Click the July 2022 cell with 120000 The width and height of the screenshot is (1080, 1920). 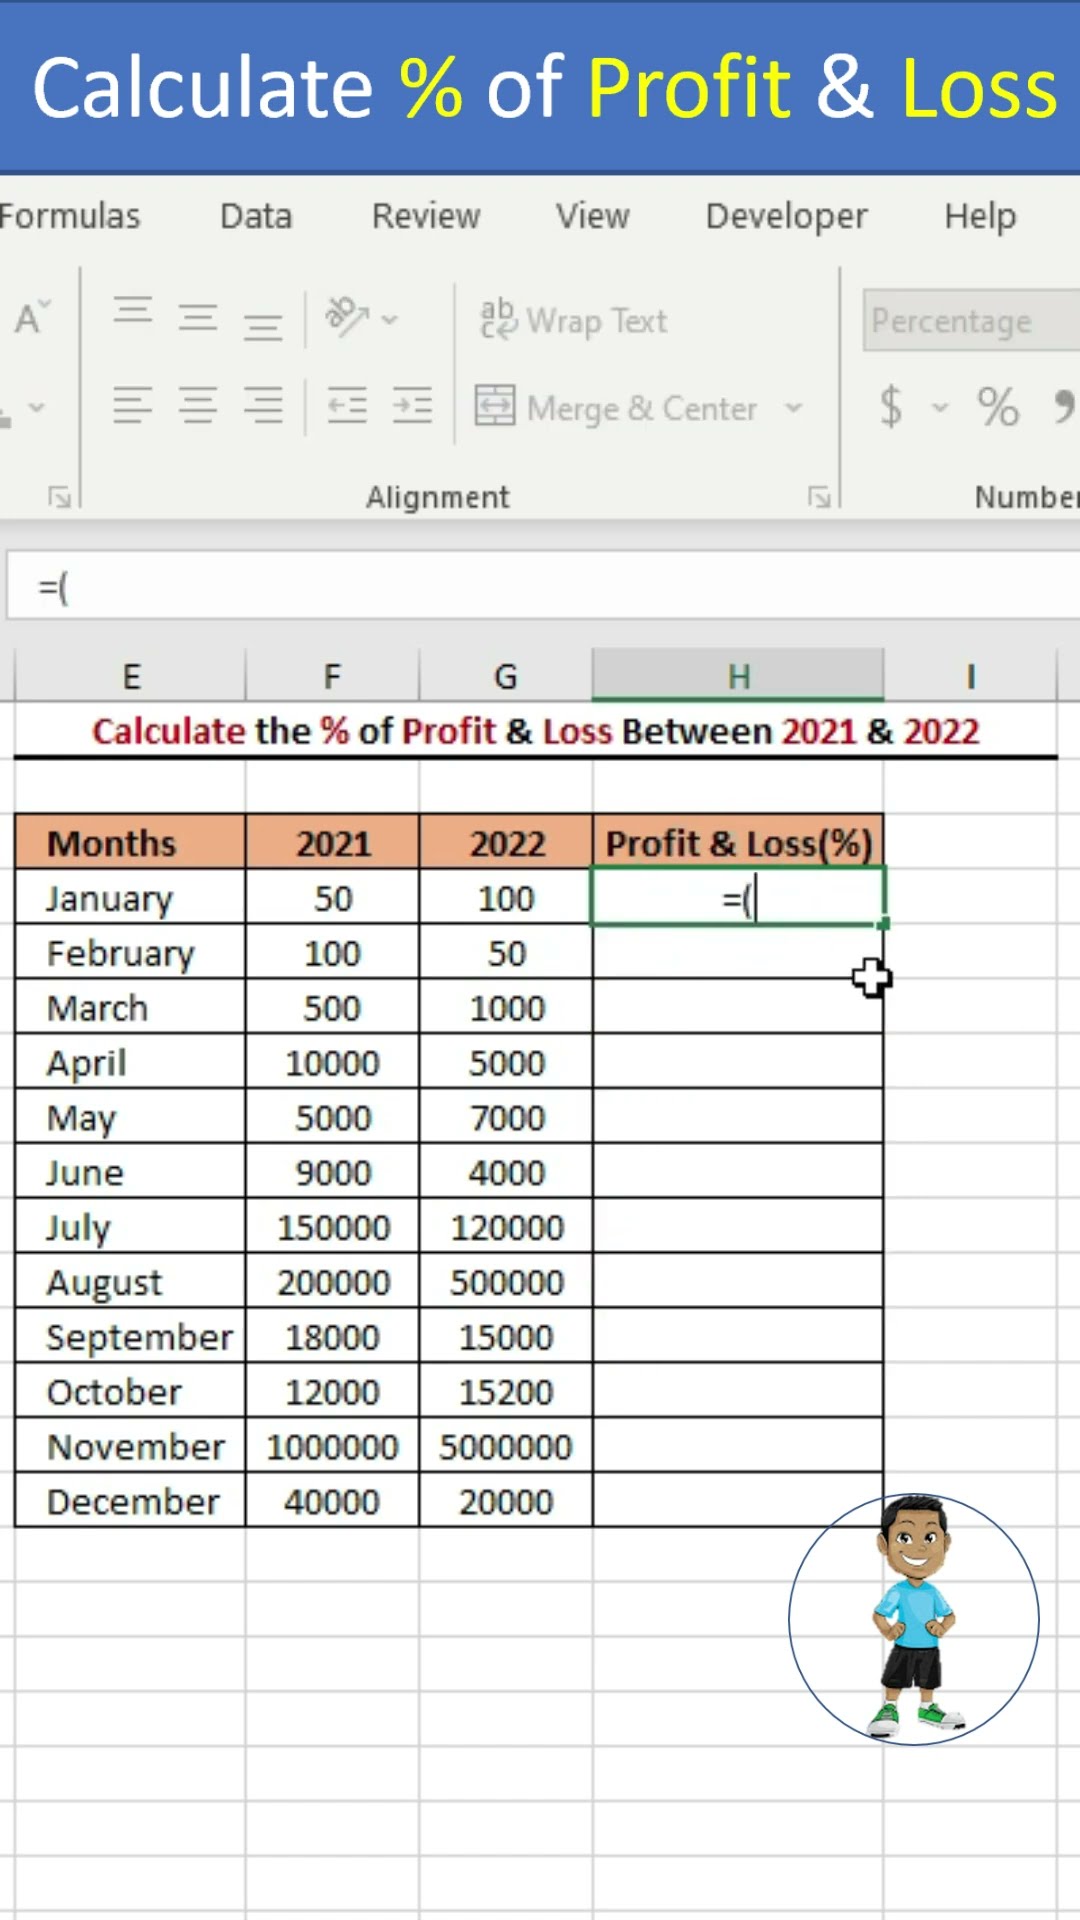[506, 1227]
